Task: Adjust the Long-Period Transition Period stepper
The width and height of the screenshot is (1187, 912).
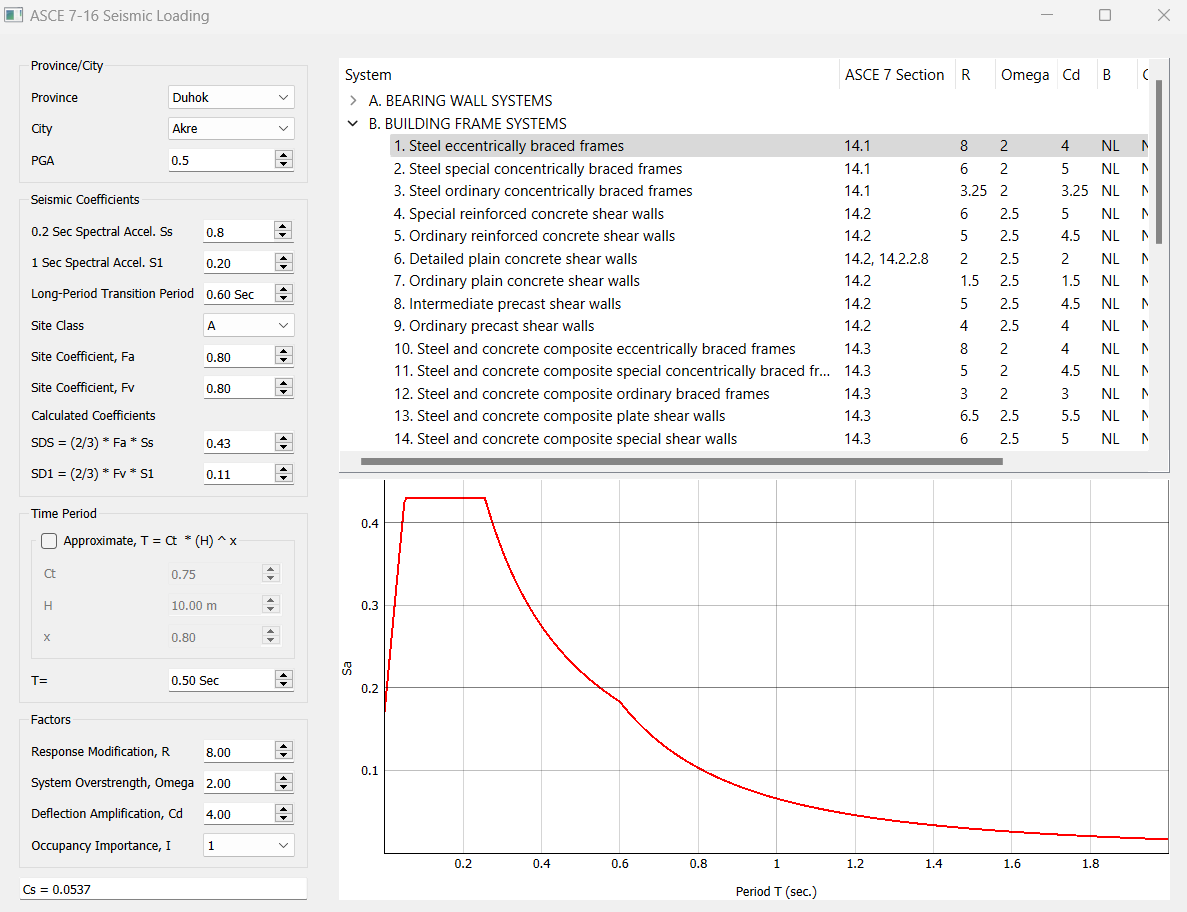Action: click(x=283, y=294)
